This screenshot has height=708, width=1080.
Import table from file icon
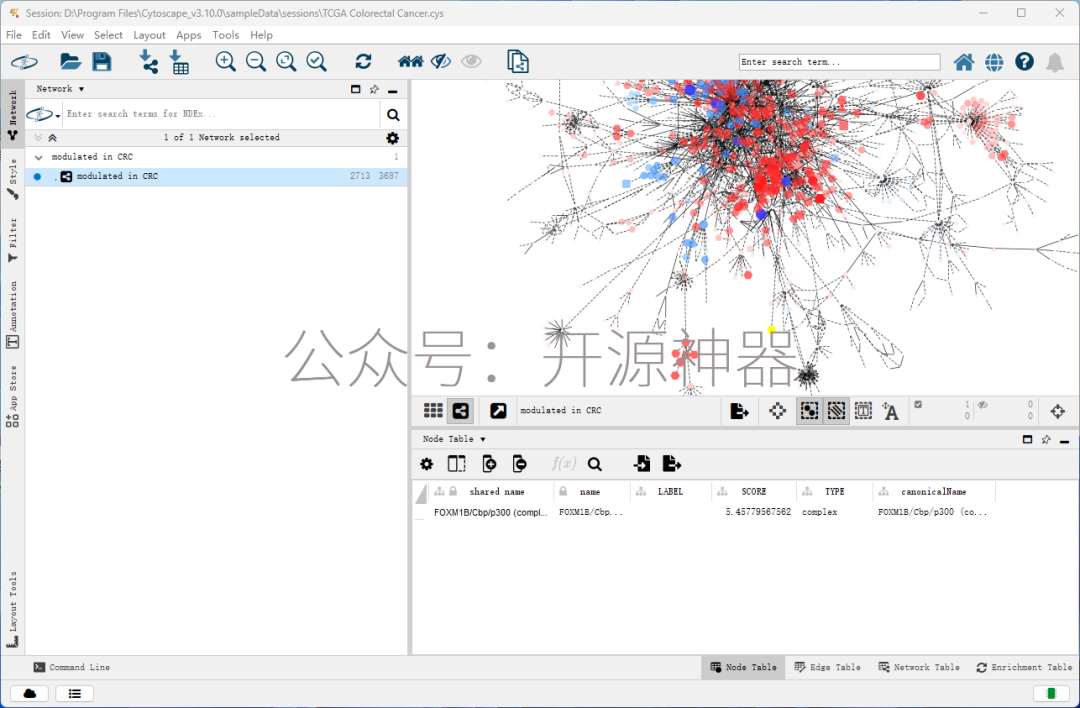tap(179, 62)
